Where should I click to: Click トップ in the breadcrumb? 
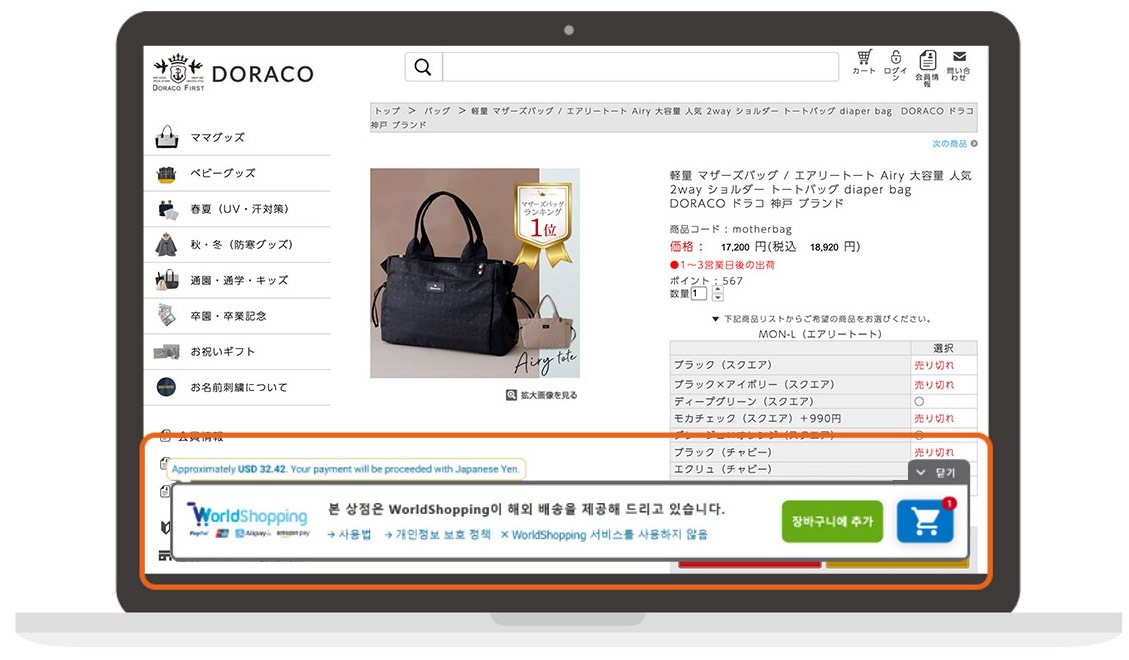pos(387,111)
